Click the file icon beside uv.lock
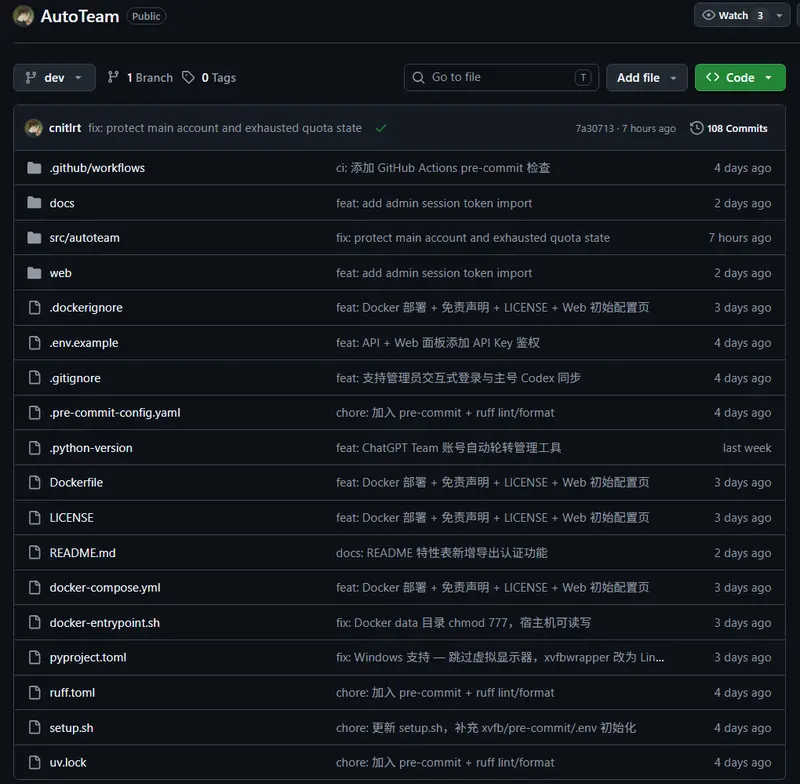The height and width of the screenshot is (784, 800). (35, 763)
